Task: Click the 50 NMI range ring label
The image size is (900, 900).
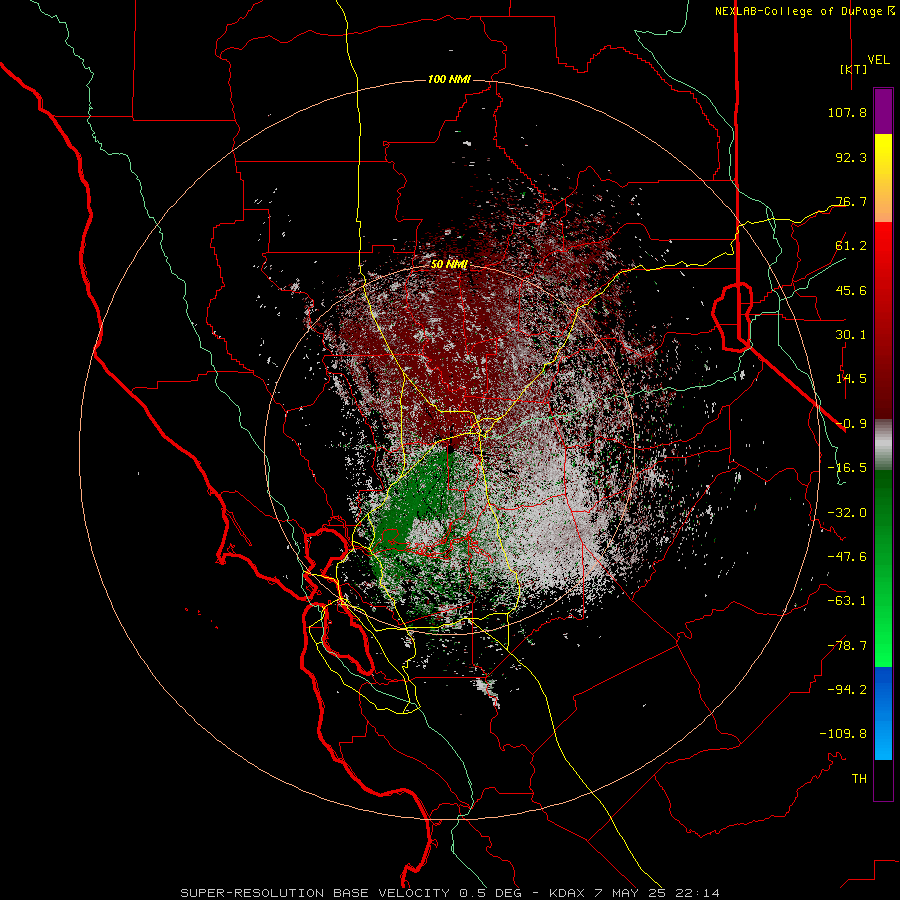Action: pyautogui.click(x=449, y=264)
